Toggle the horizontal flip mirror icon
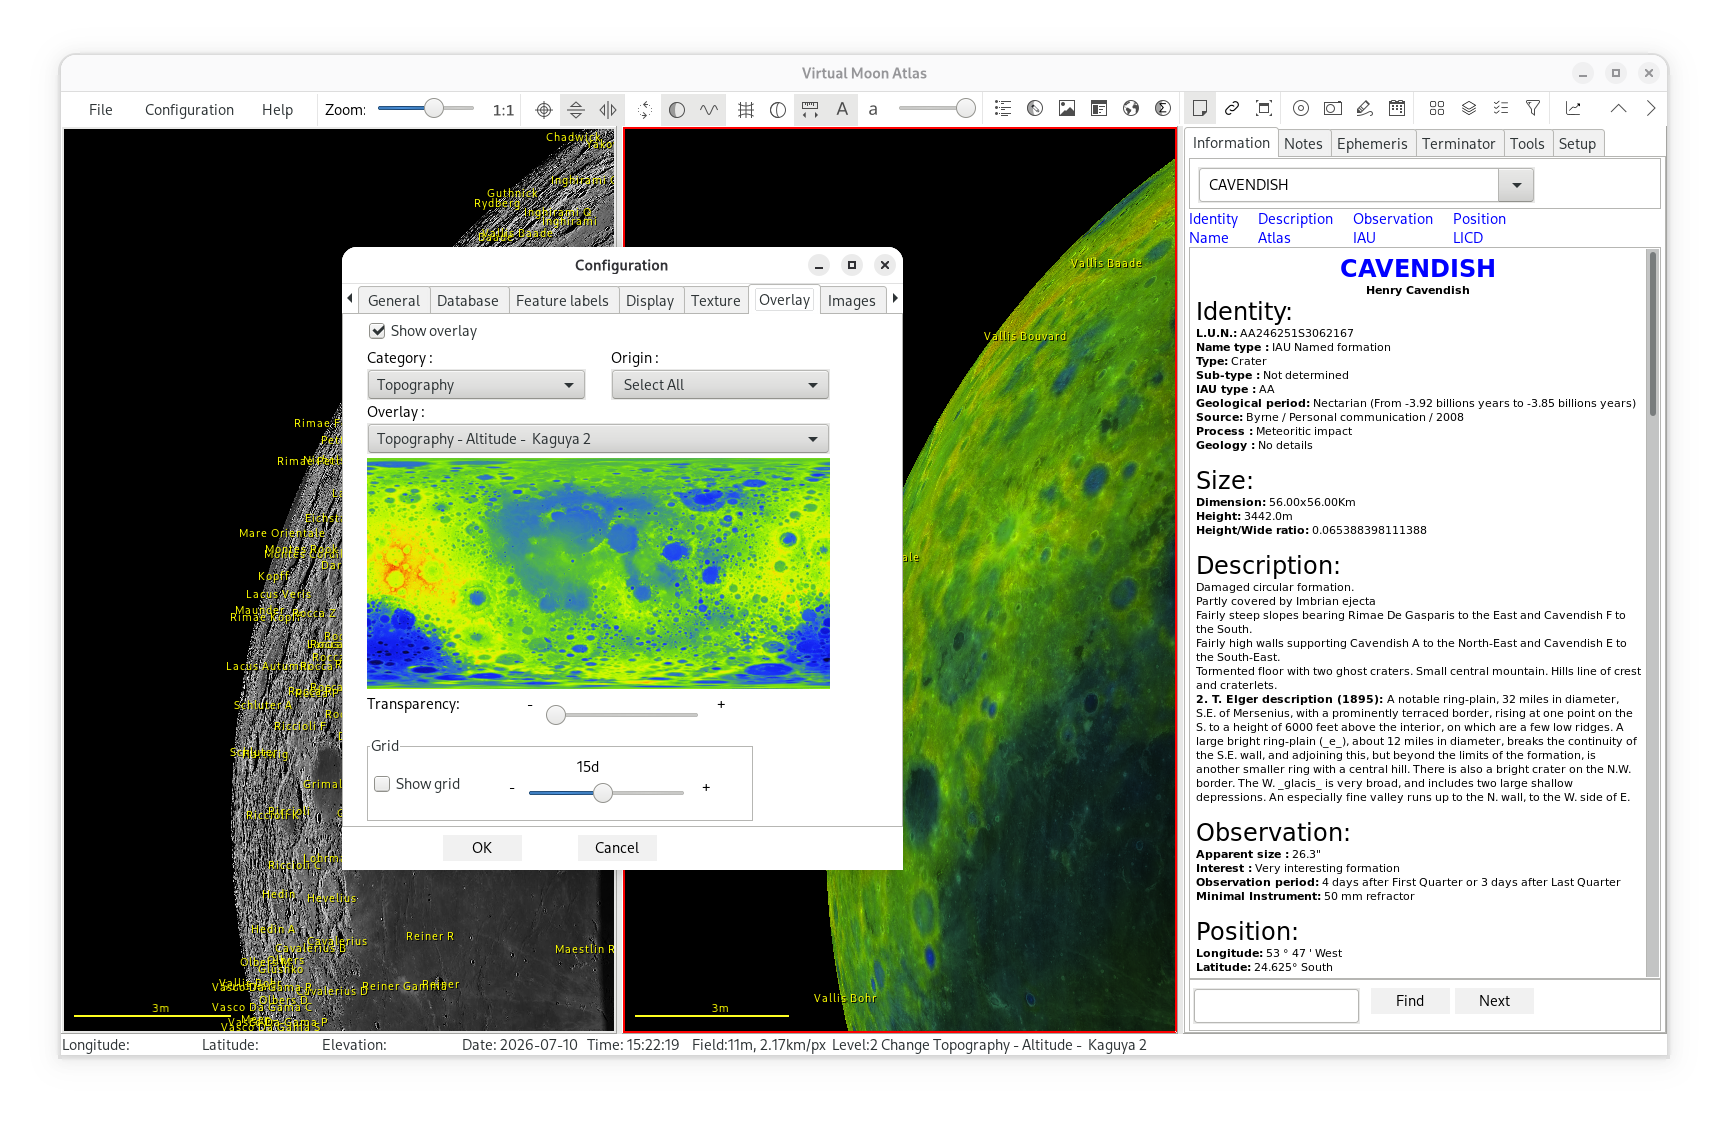Image resolution: width=1728 pixels, height=1122 pixels. [608, 109]
